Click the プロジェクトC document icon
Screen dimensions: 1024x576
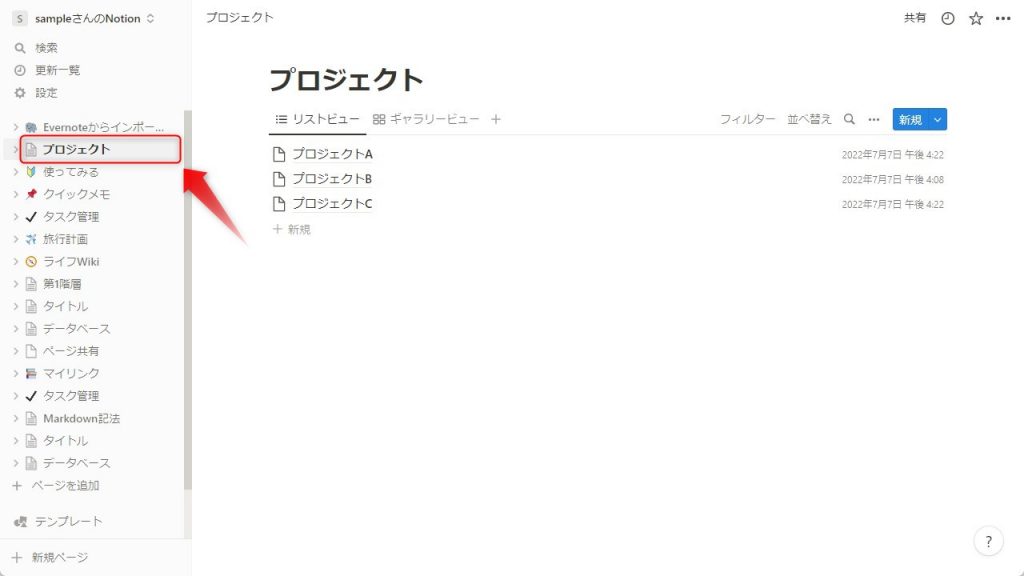279,204
